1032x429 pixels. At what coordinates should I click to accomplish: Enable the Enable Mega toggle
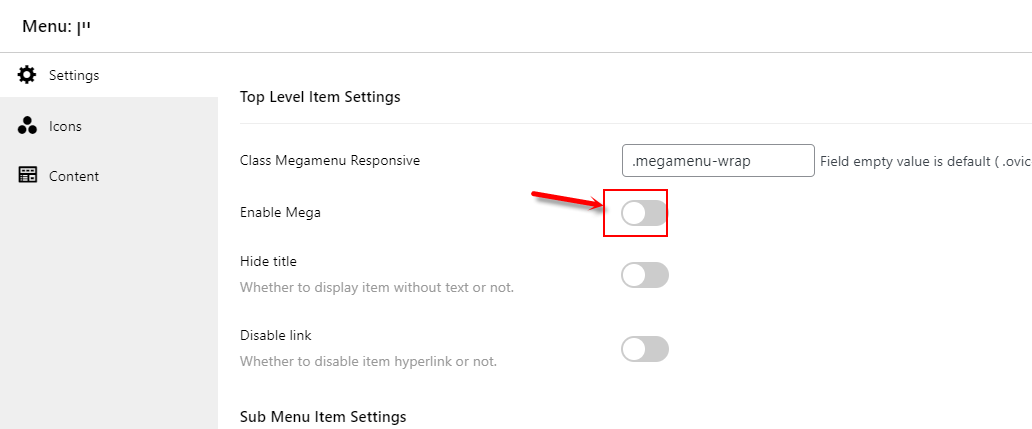tap(645, 213)
